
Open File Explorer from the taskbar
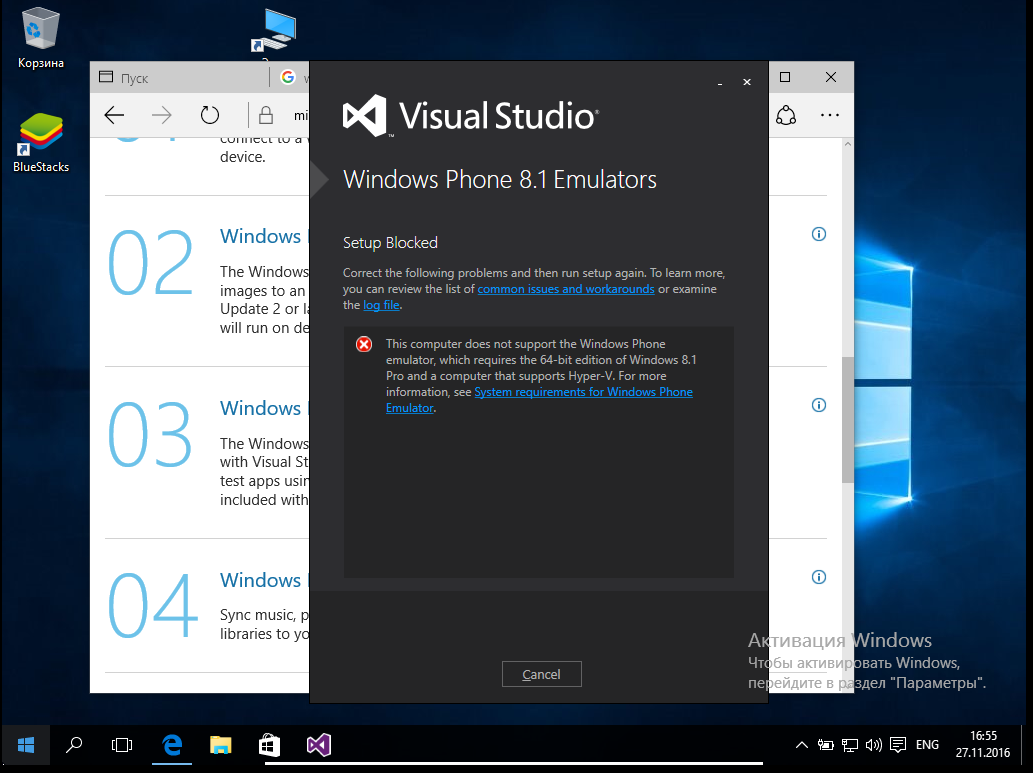pos(221,745)
